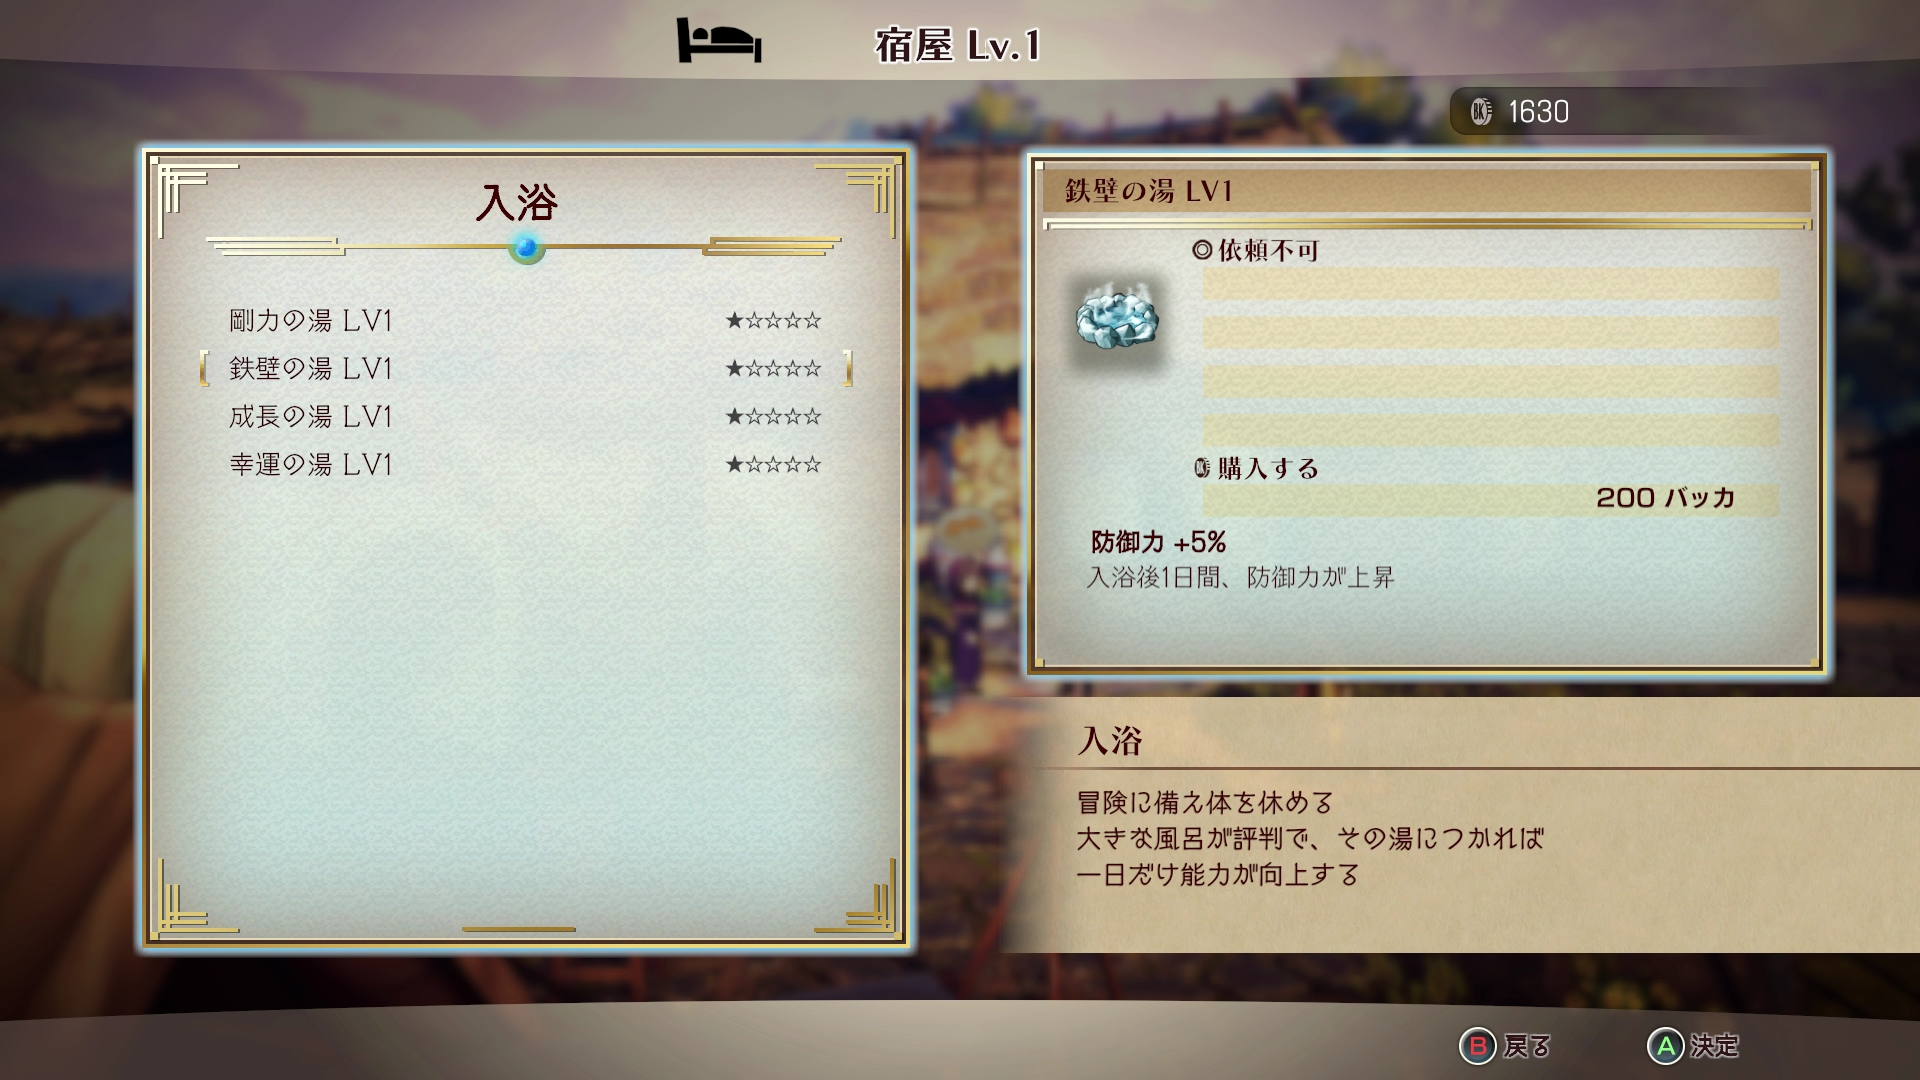Click the steaming hot spring bath icon

(x=1116, y=316)
